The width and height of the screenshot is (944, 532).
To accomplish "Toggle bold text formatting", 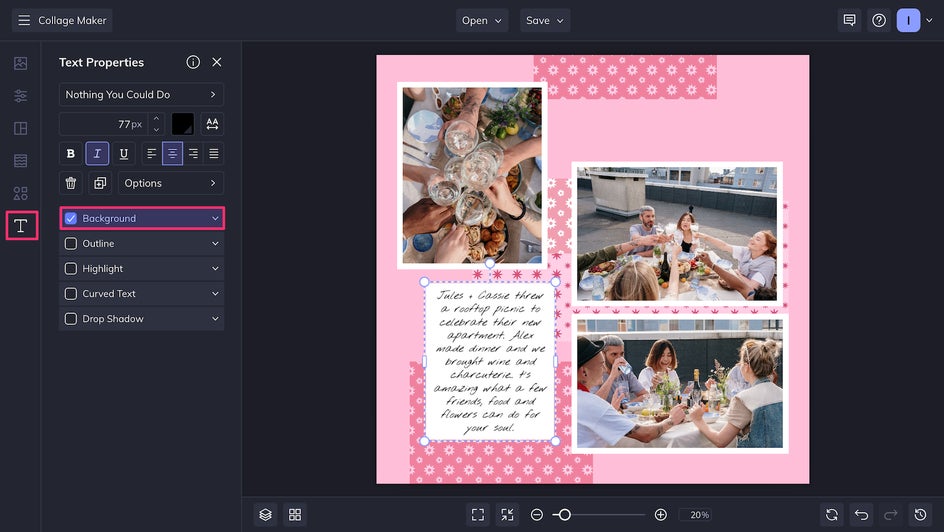I will tap(70, 153).
